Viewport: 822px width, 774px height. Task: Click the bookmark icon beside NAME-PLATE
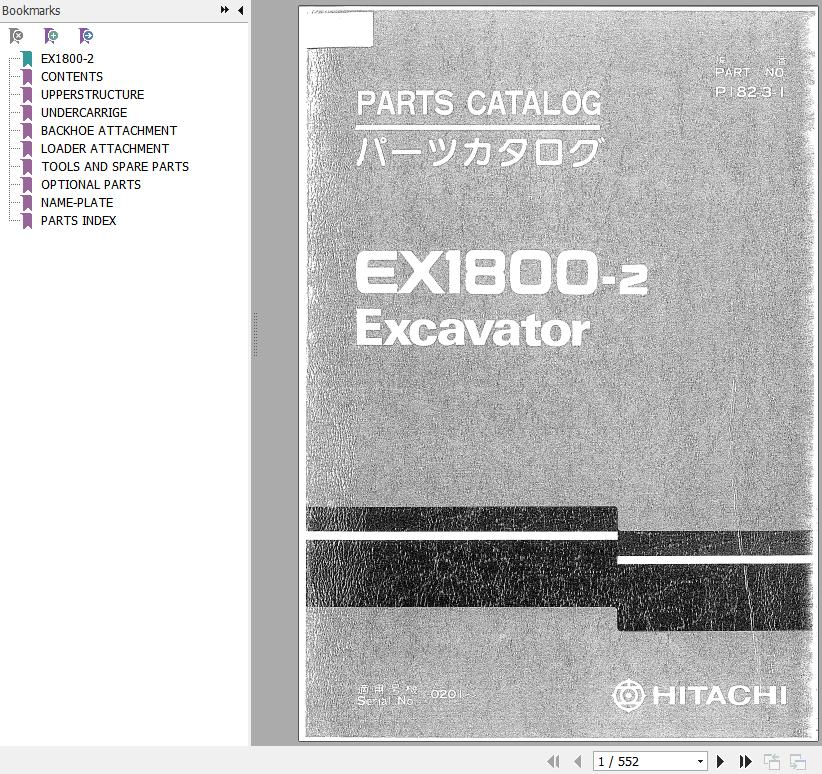27,203
